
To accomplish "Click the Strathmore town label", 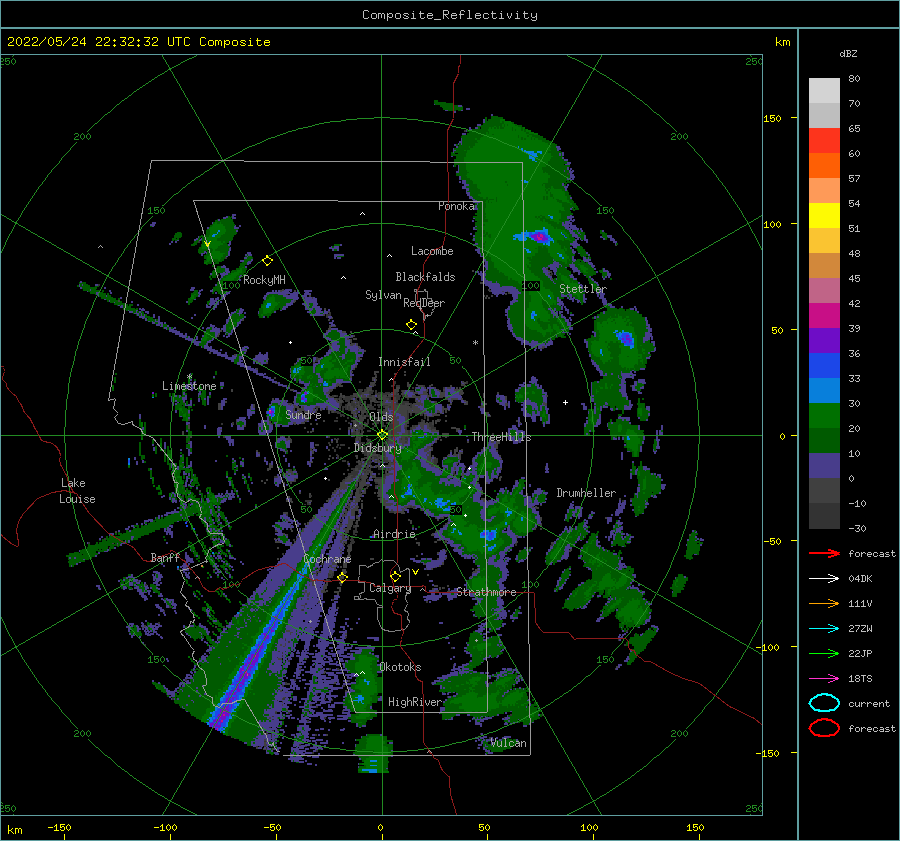I will coord(486,592).
